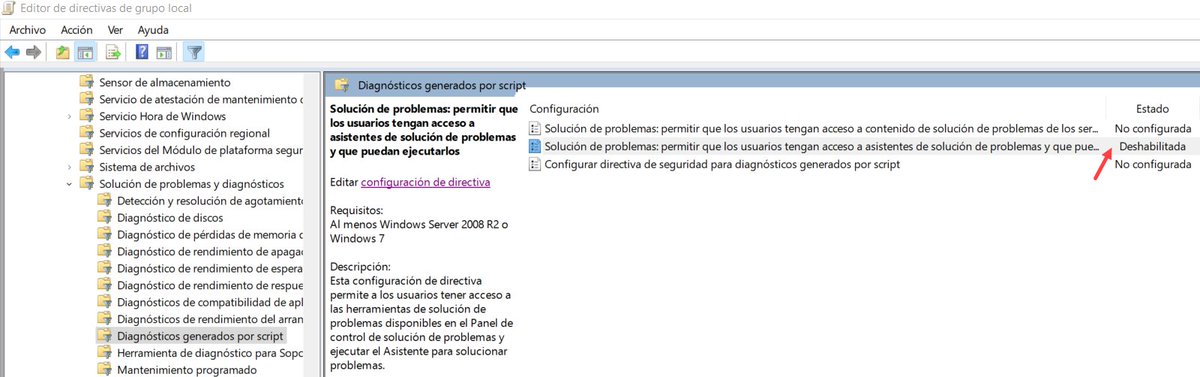1200x377 pixels.
Task: Click the blue Back arrow in toolbar
Action: (x=12, y=52)
